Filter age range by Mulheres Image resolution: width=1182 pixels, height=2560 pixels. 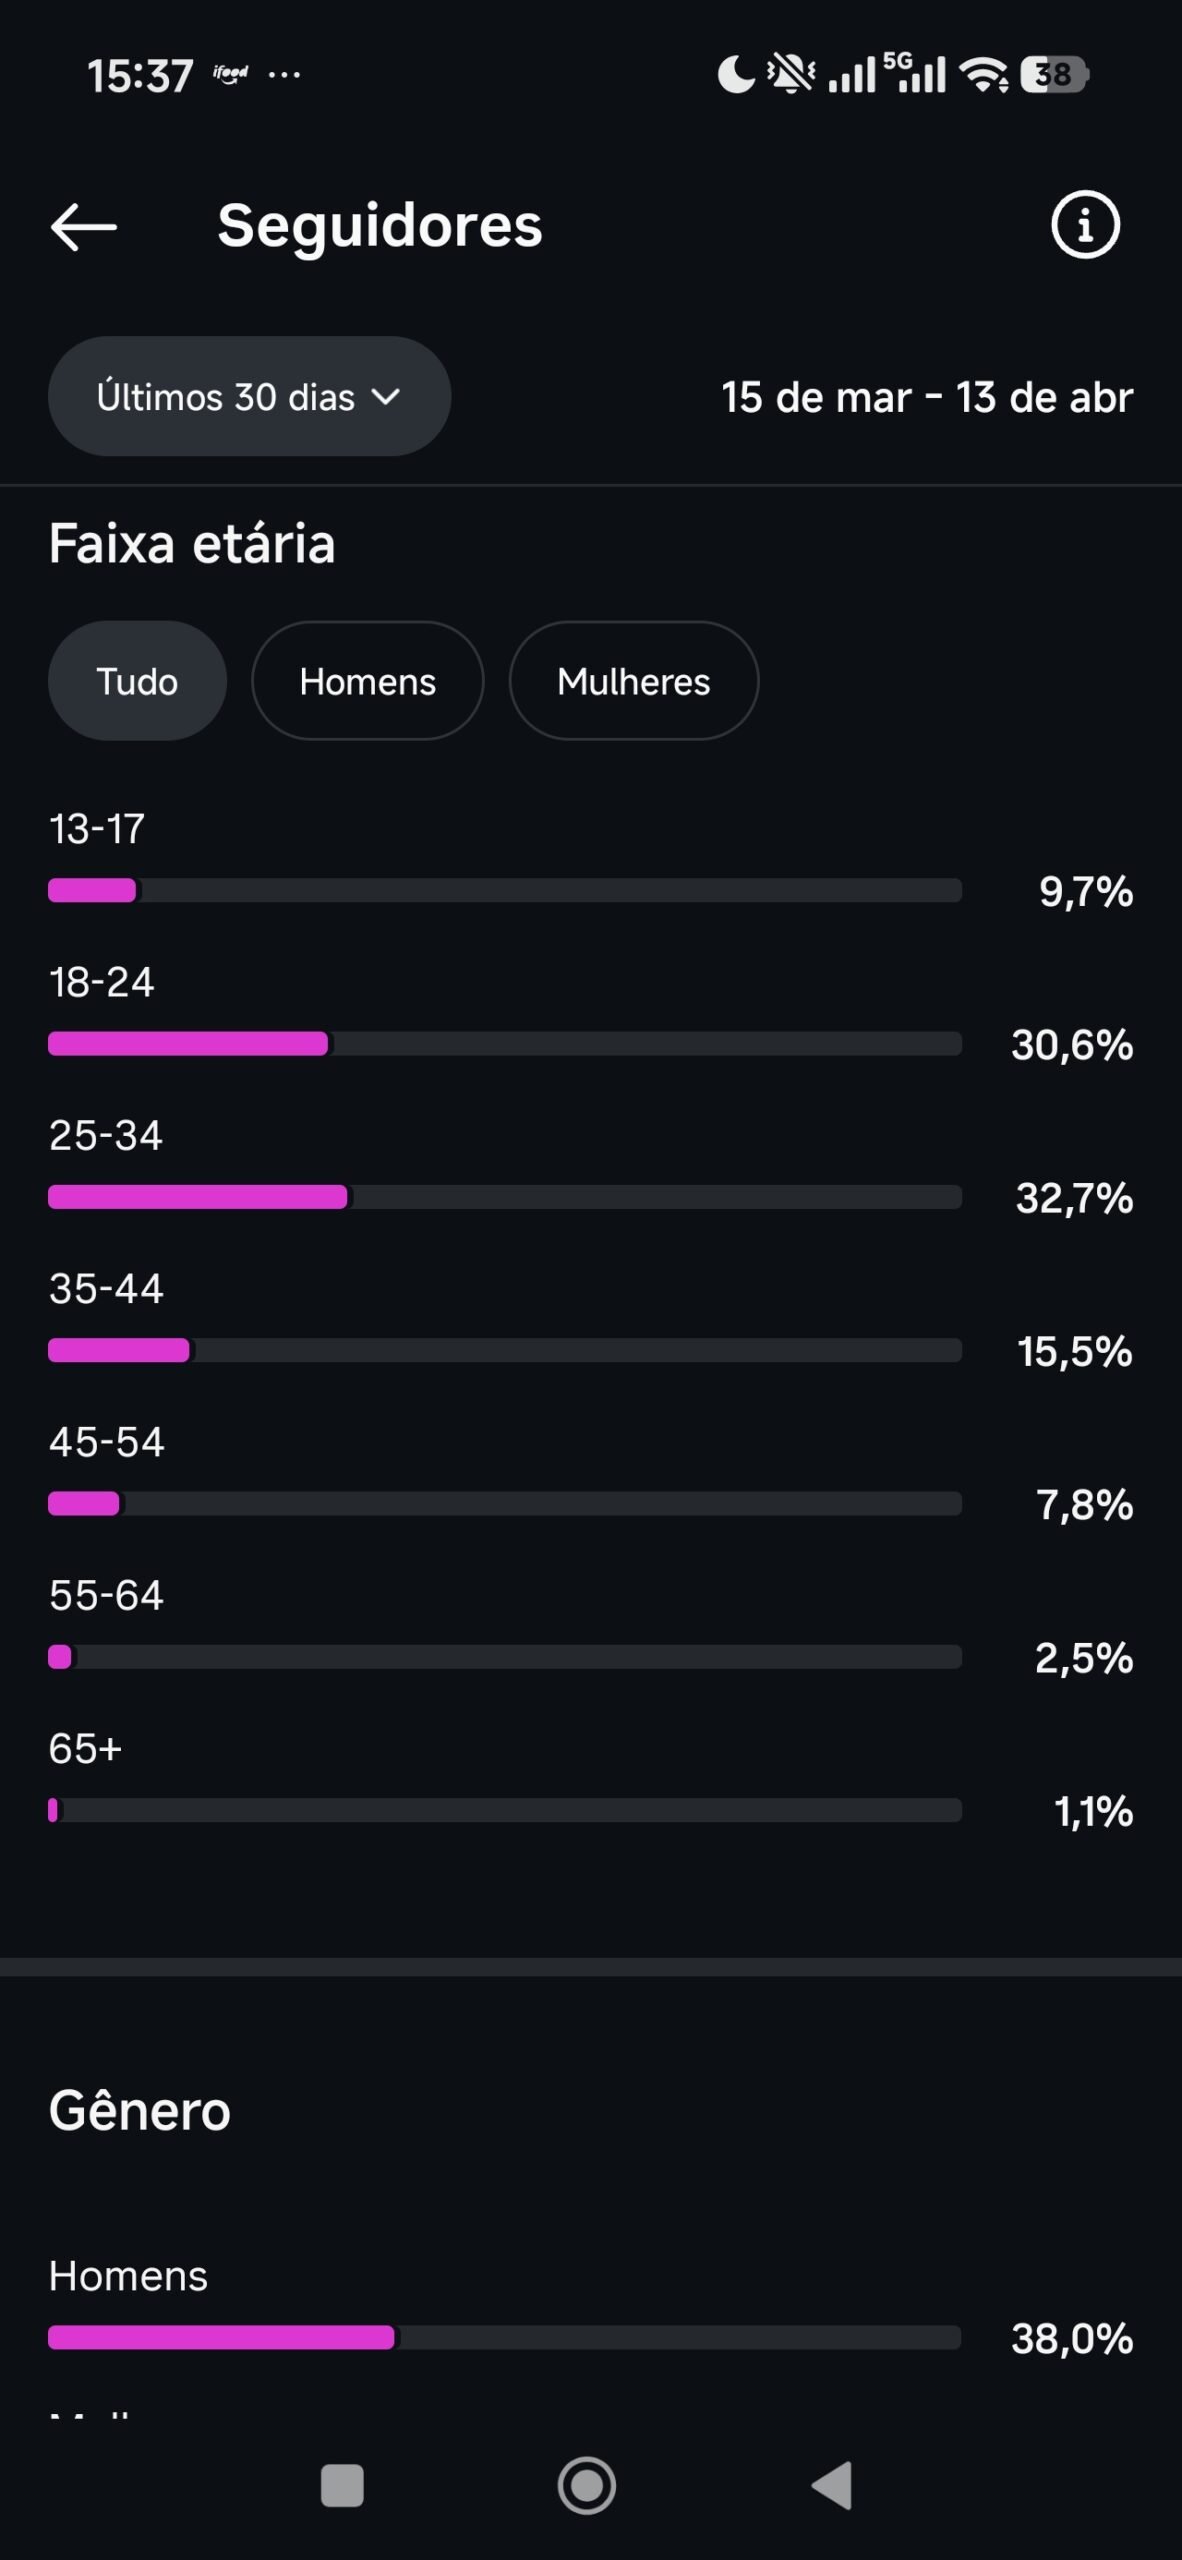633,681
